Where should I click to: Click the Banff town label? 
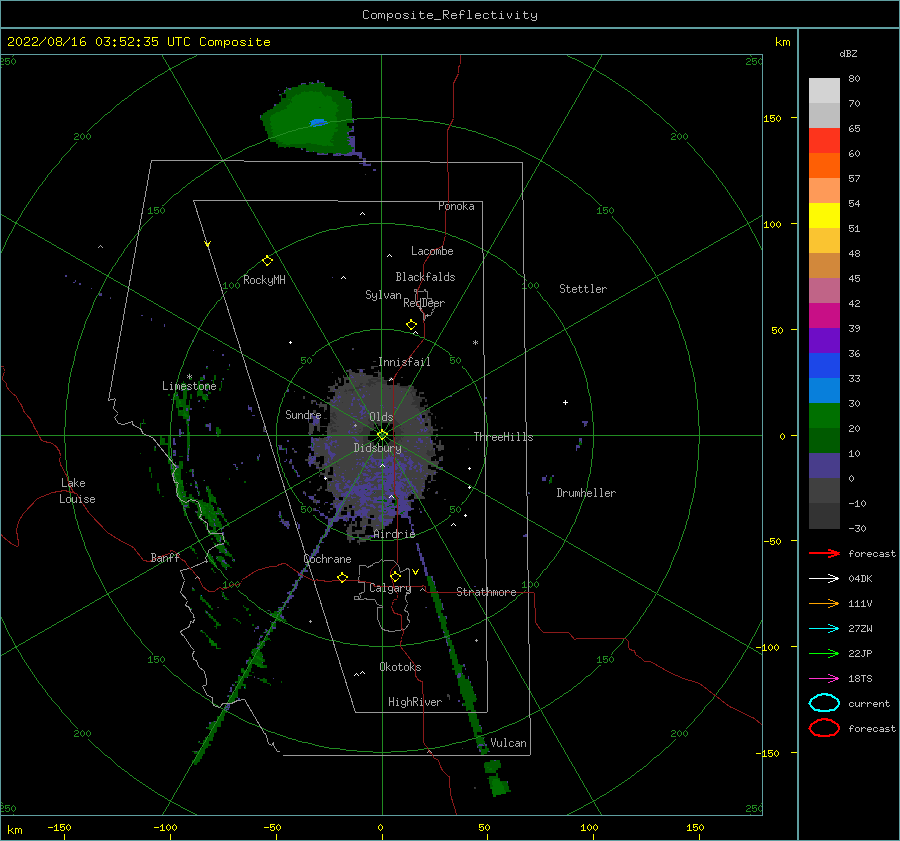(x=165, y=557)
